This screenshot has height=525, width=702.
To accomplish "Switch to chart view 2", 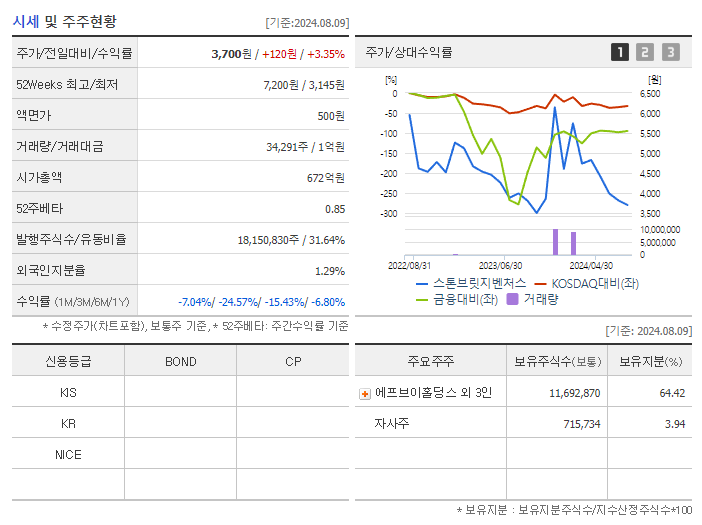I will click(x=645, y=52).
